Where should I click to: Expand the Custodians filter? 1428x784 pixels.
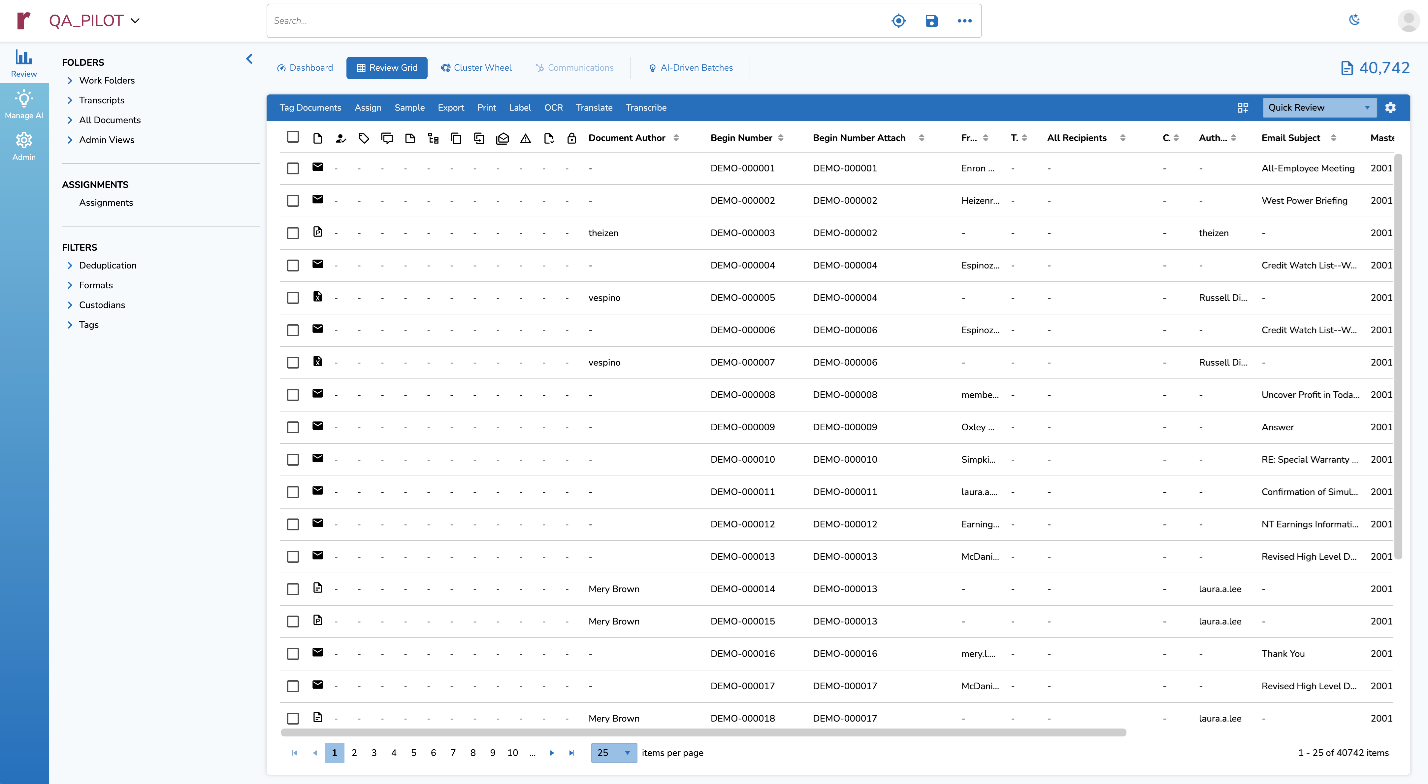[x=70, y=305]
